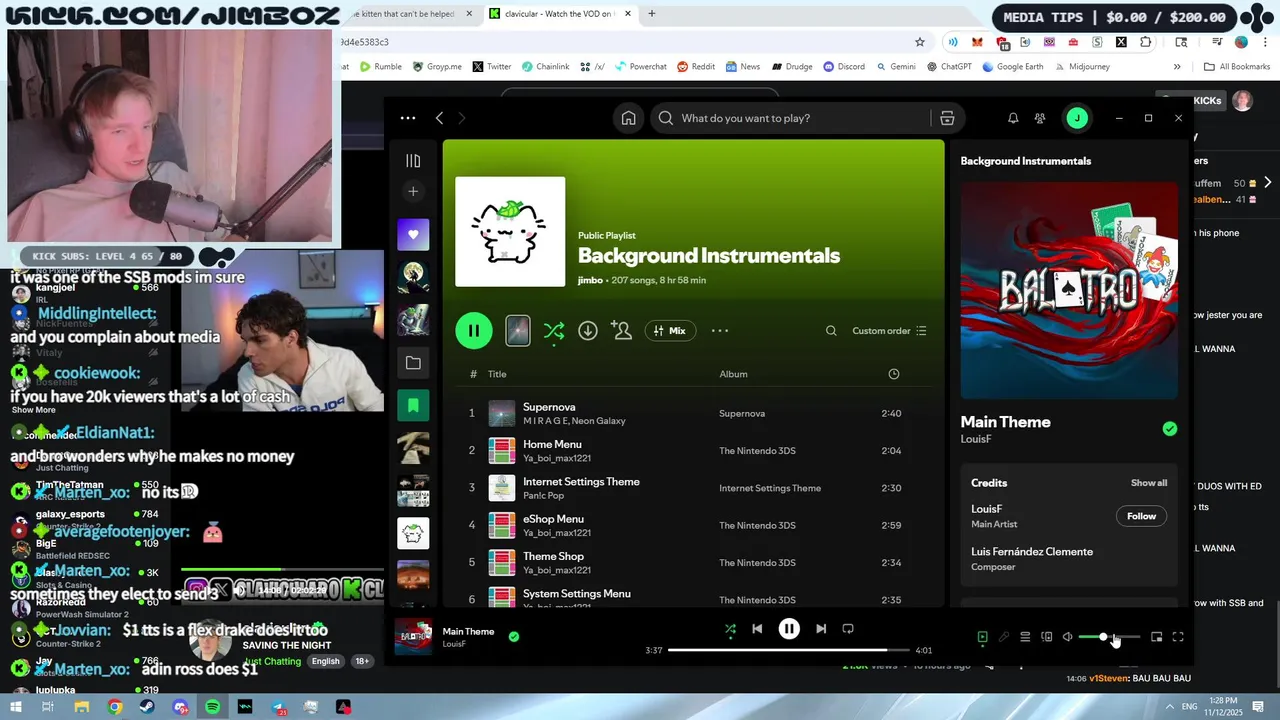Select the Theme Shop track
The image size is (1280, 720).
point(553,556)
